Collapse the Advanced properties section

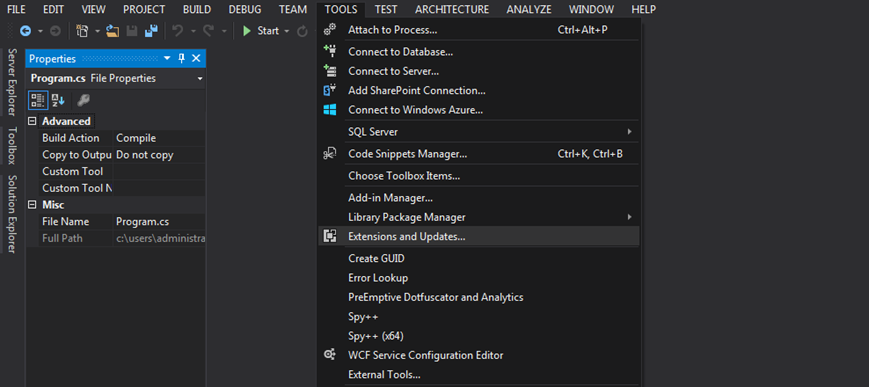pos(32,121)
